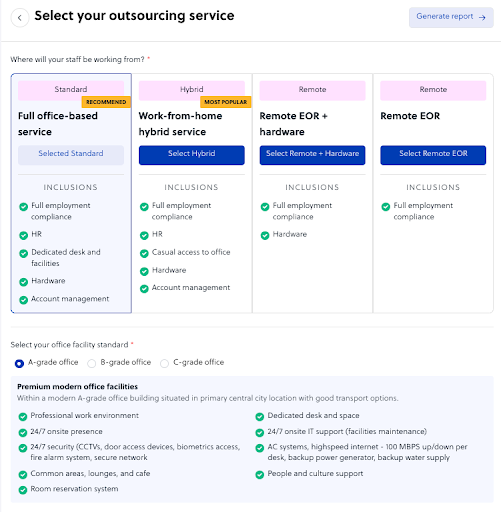Click the check icon beside Professional work environment
The height and width of the screenshot is (512, 501).
pyautogui.click(x=23, y=416)
